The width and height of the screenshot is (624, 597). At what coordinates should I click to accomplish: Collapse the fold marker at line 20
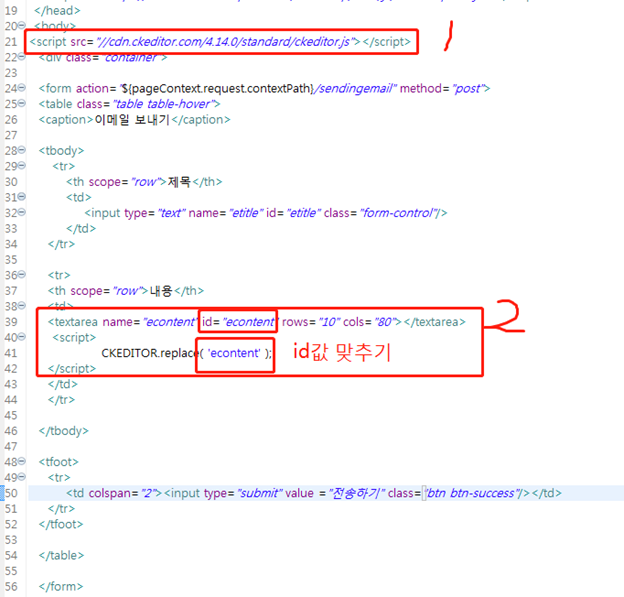[x=22, y=25]
